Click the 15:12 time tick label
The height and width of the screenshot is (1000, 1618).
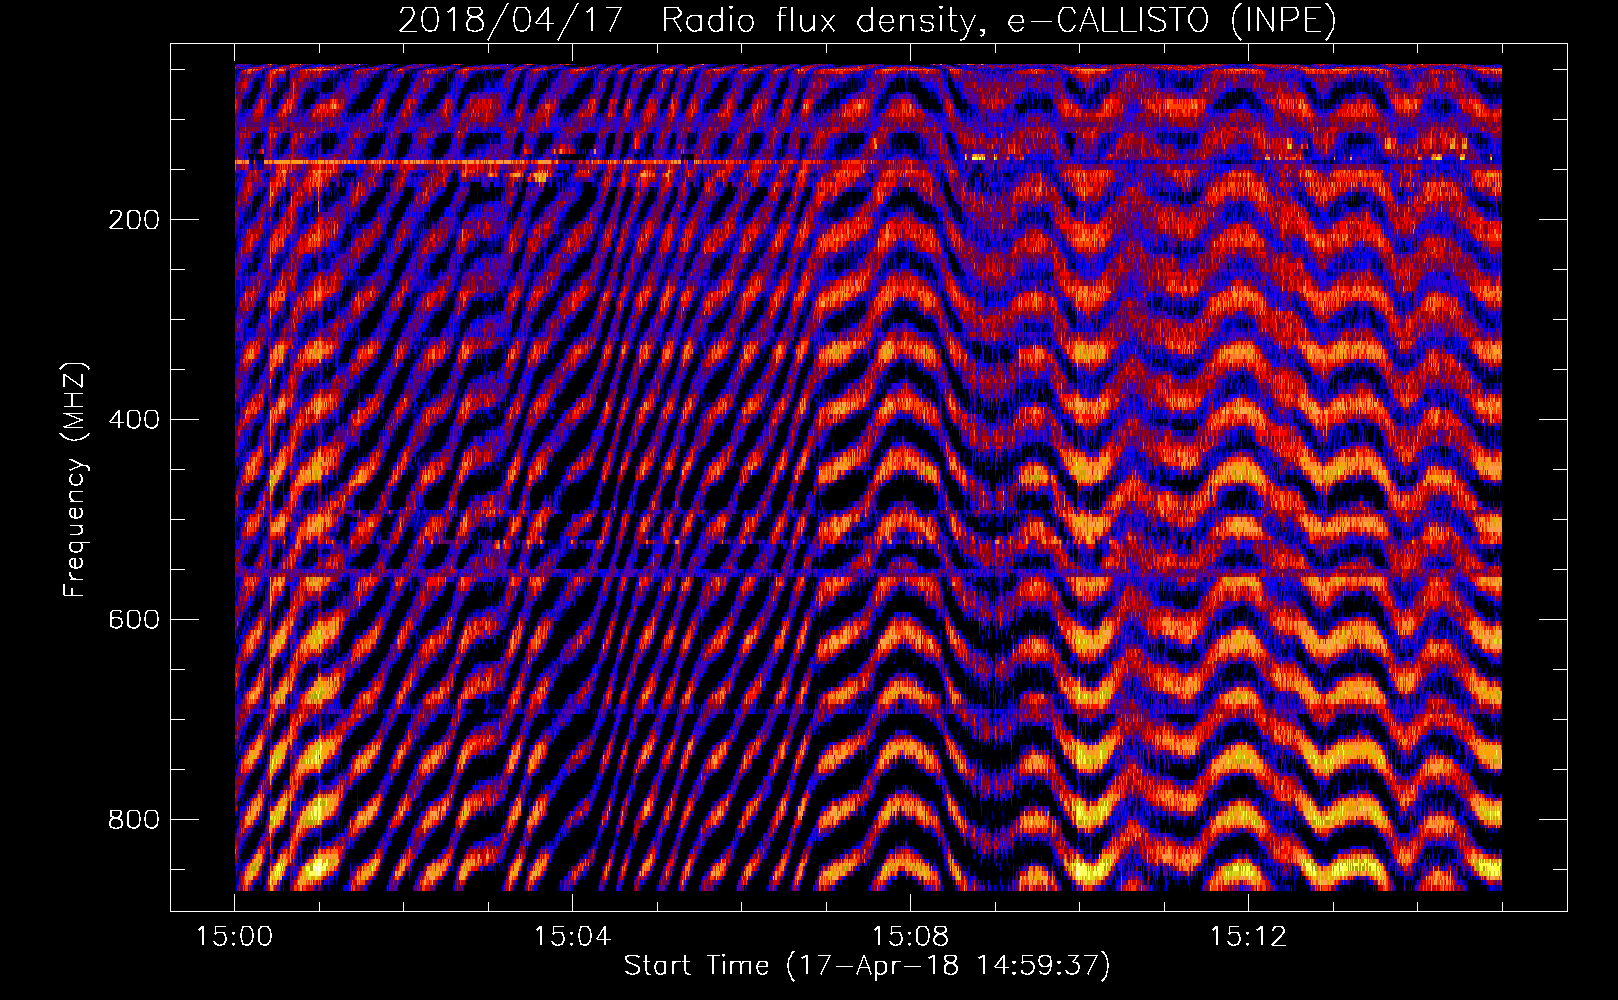[x=1248, y=937]
